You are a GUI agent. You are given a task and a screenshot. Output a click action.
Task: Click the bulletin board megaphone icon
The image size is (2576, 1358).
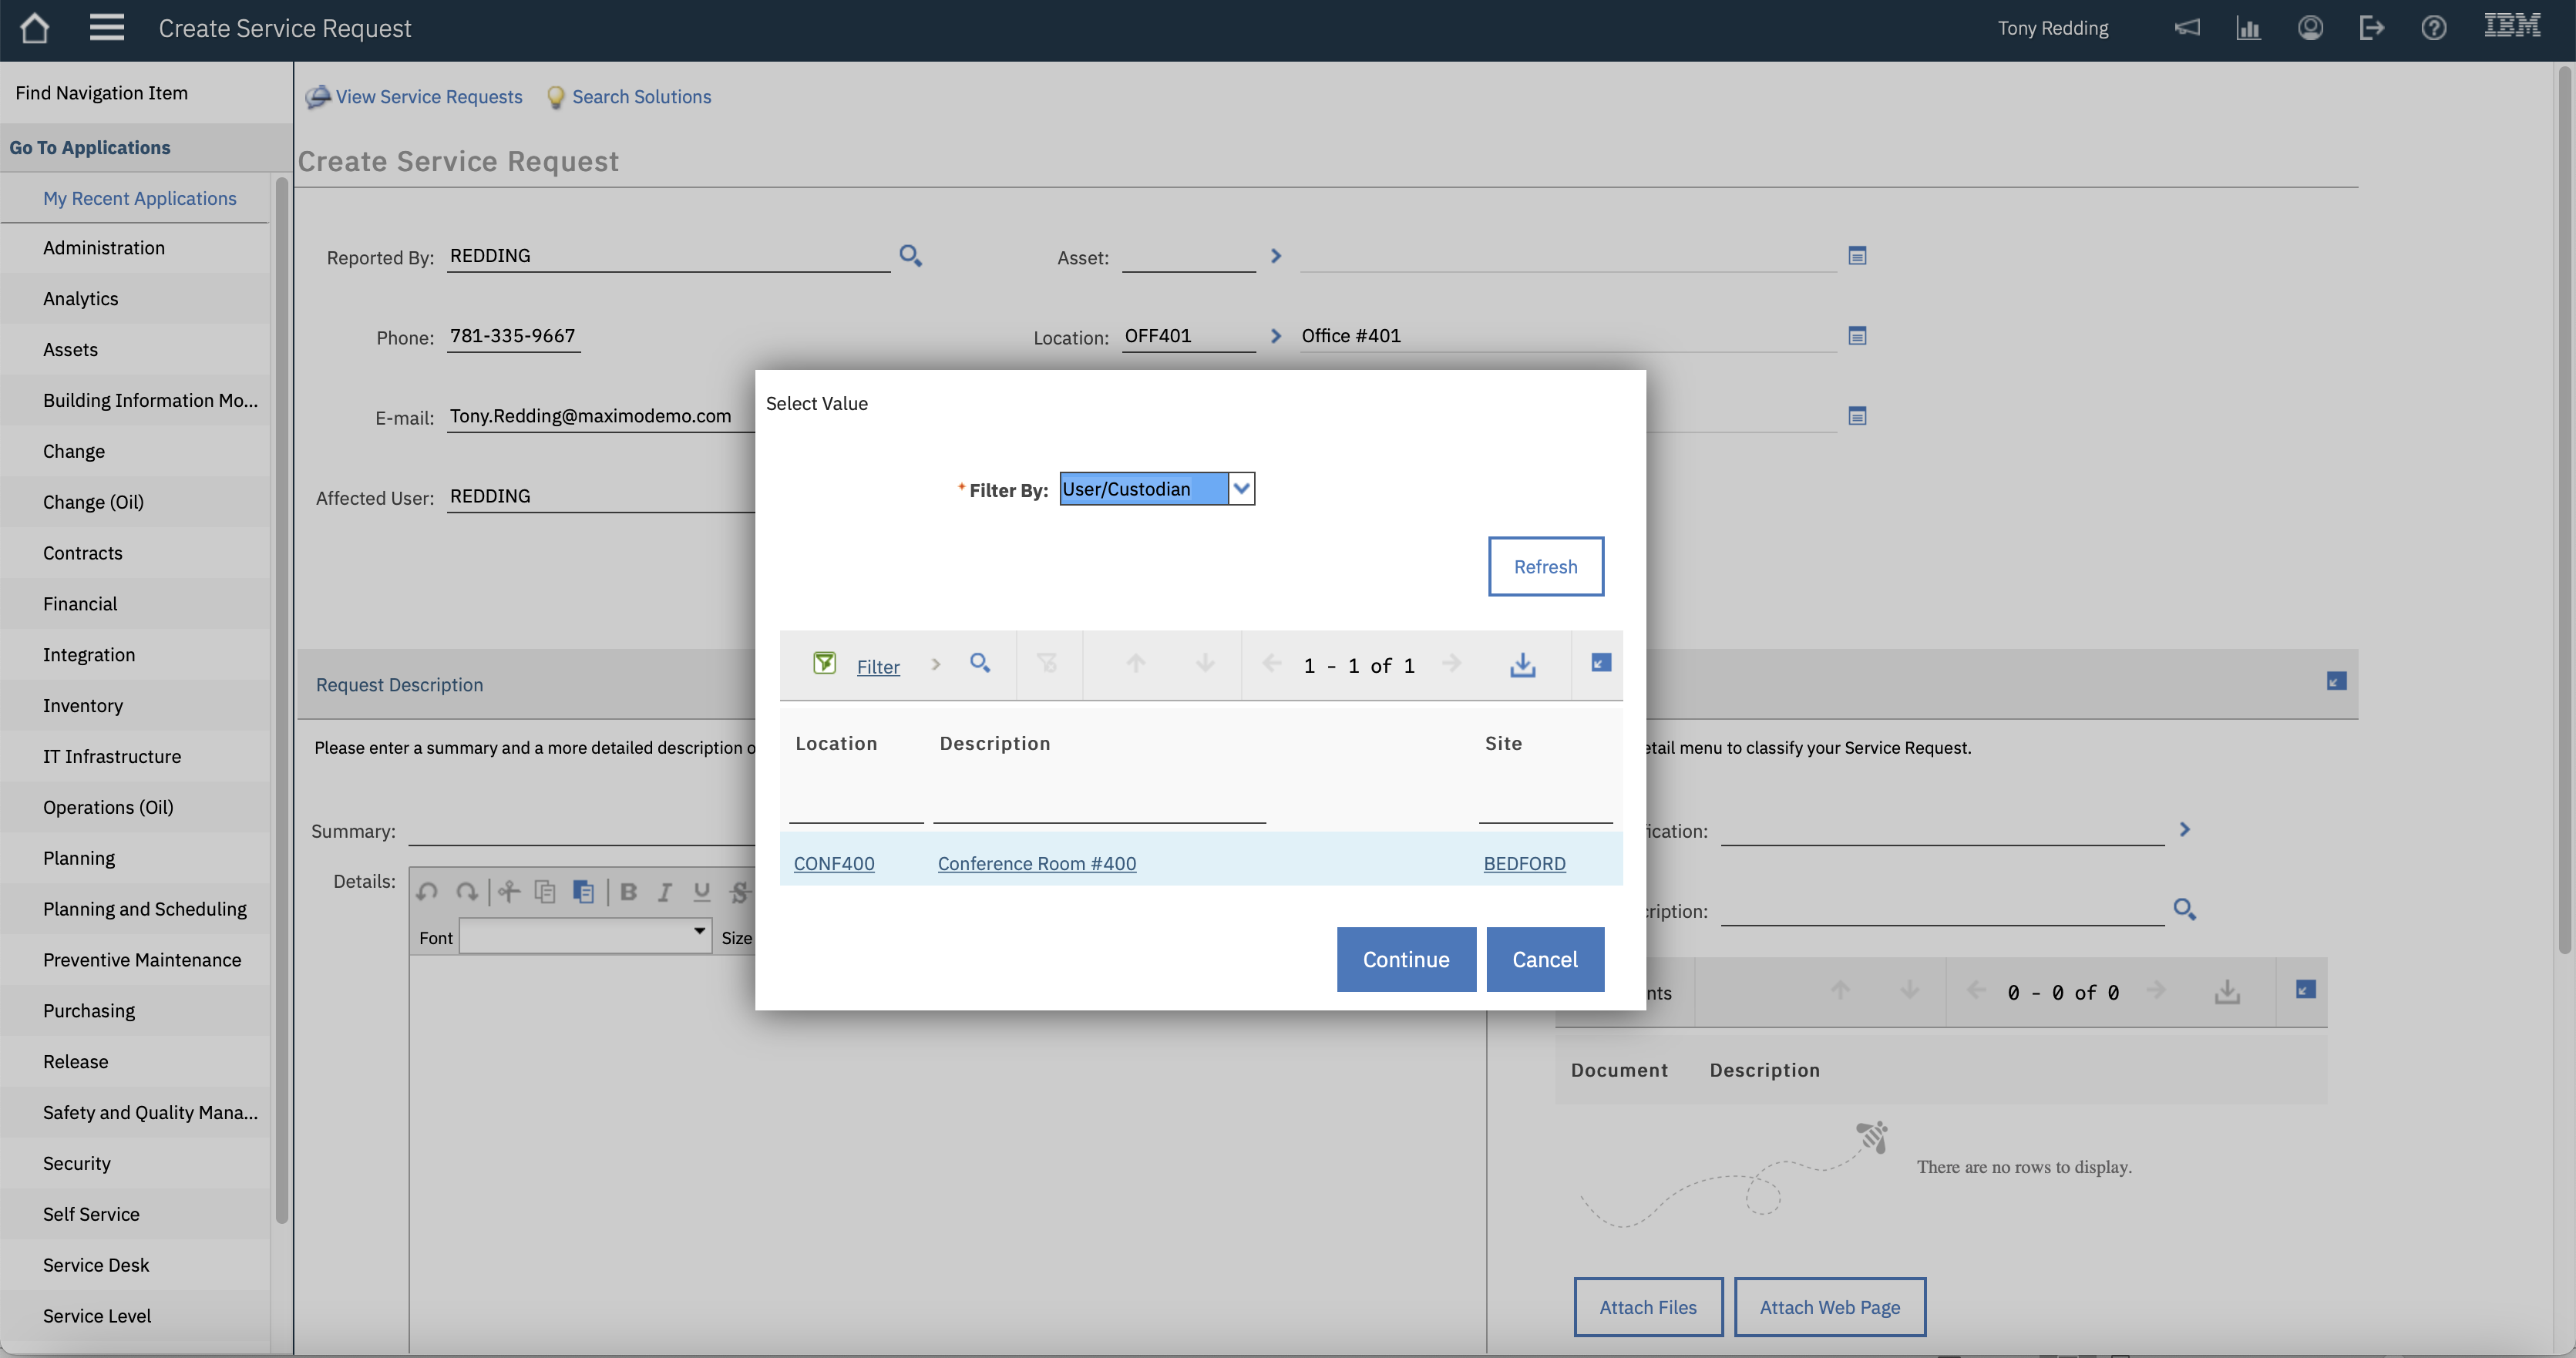2187,28
